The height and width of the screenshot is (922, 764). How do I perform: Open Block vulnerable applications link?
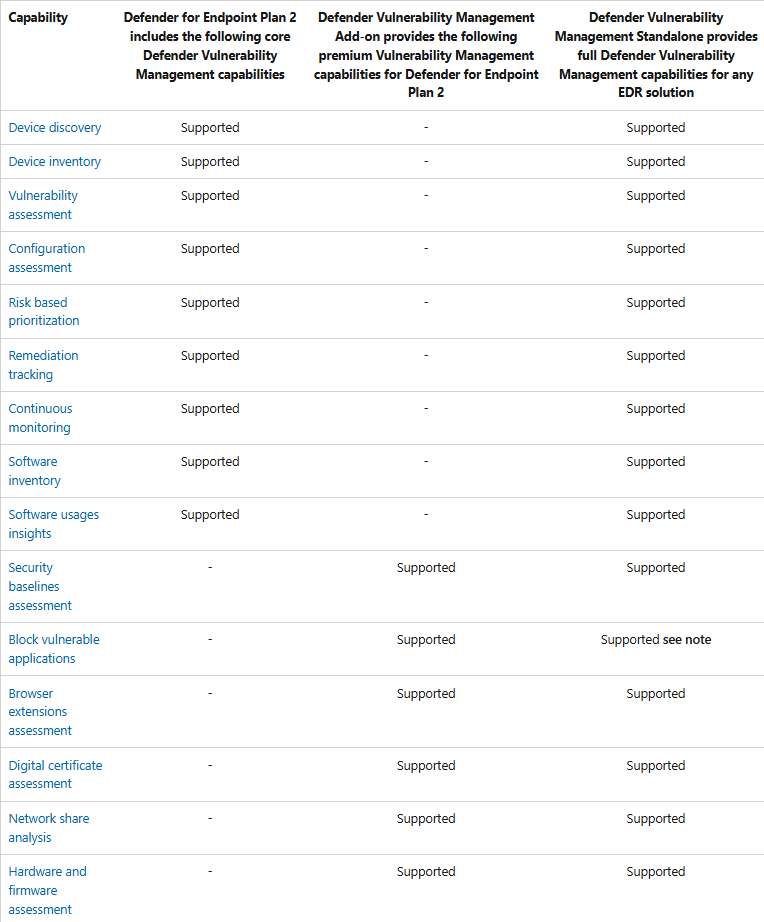coord(54,649)
